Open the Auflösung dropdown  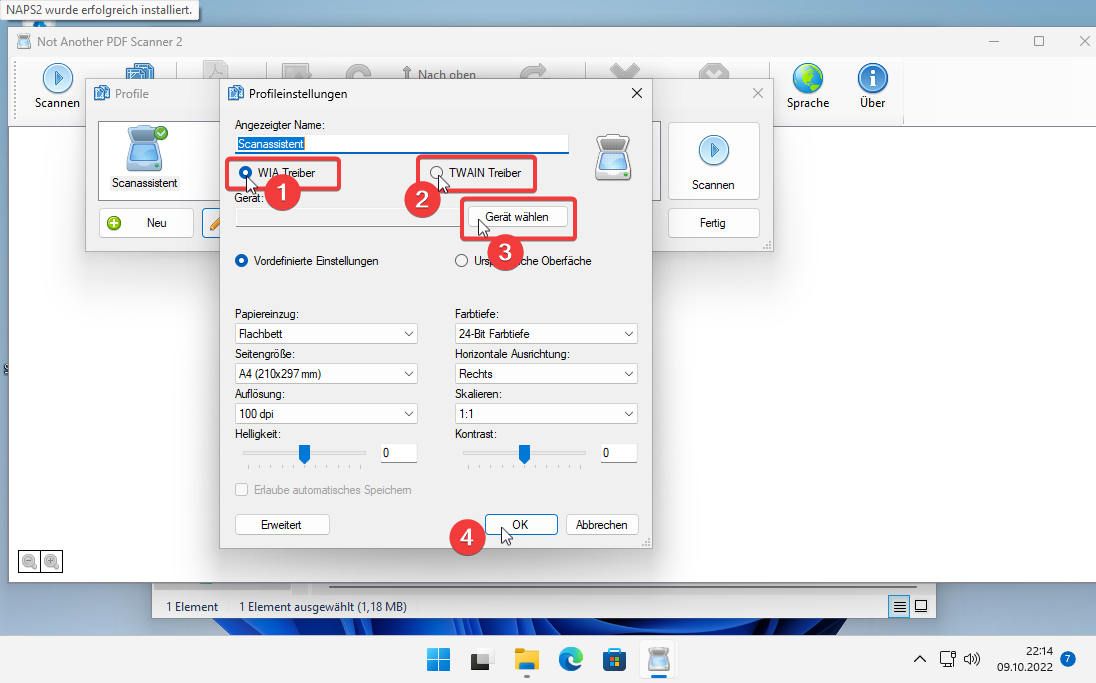coord(326,413)
